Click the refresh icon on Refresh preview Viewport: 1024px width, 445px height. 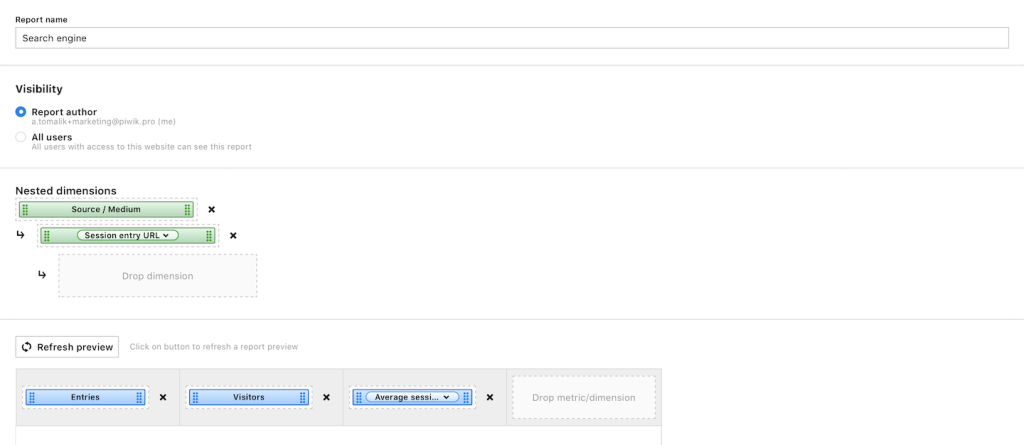(x=27, y=347)
